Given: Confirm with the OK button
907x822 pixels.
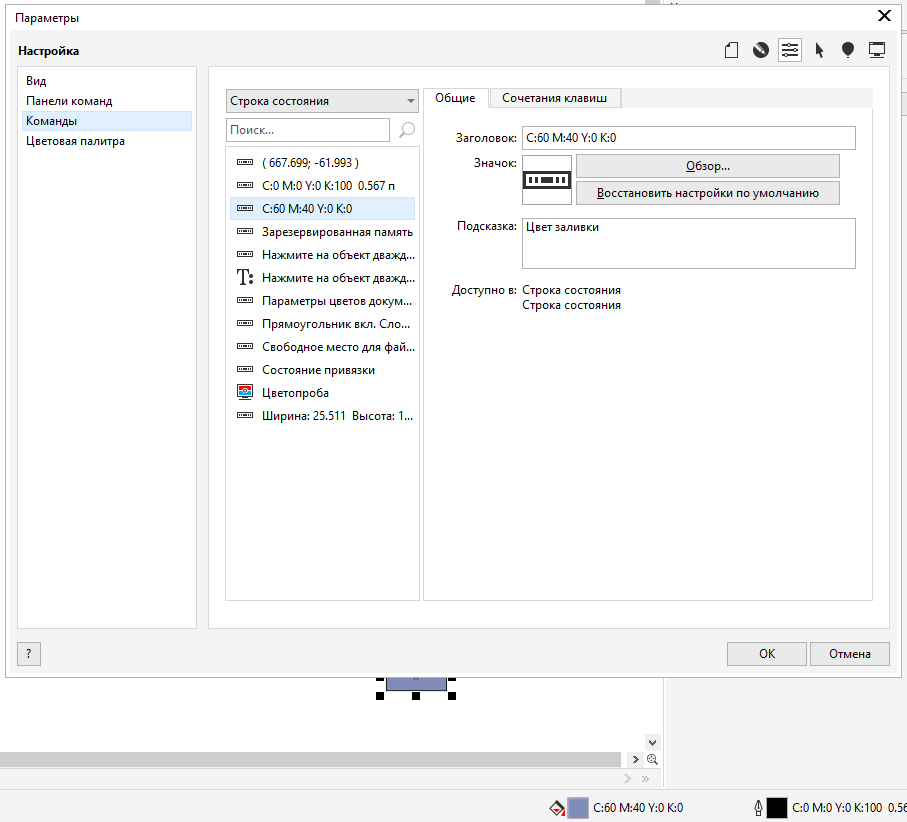Looking at the screenshot, I should (x=766, y=654).
